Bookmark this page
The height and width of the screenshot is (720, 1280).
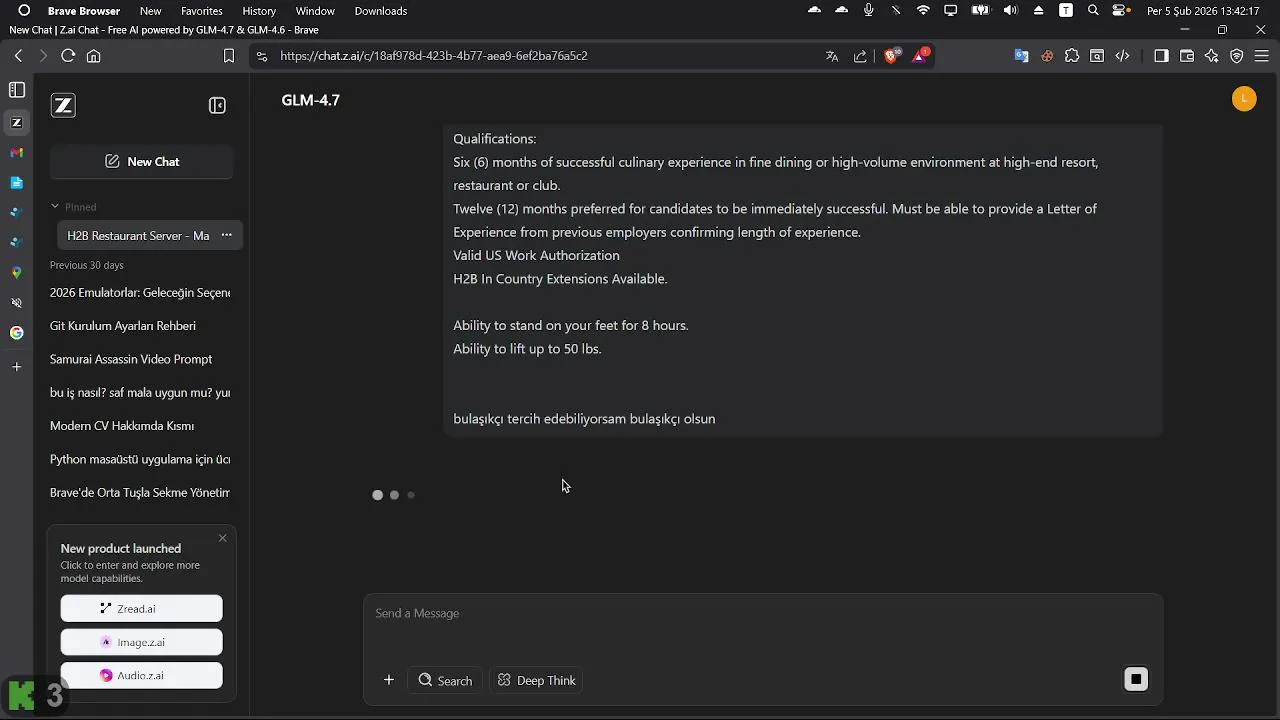tap(228, 56)
